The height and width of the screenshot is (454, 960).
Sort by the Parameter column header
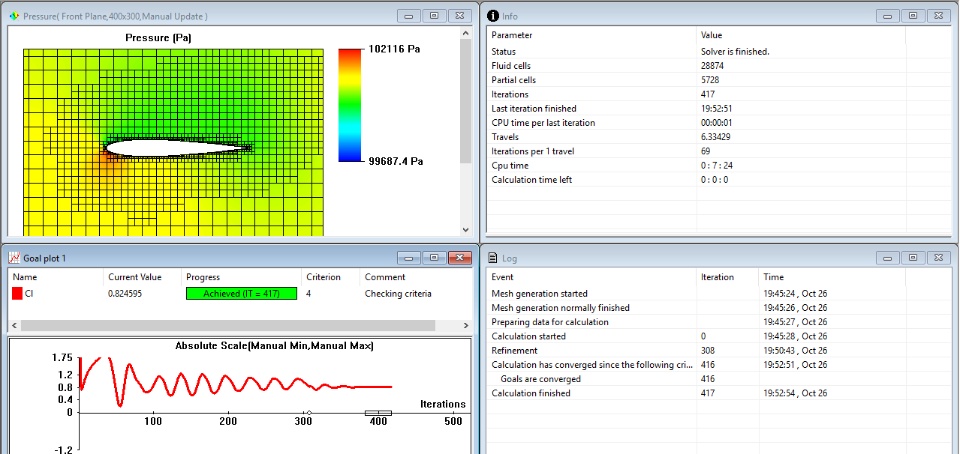tap(590, 35)
